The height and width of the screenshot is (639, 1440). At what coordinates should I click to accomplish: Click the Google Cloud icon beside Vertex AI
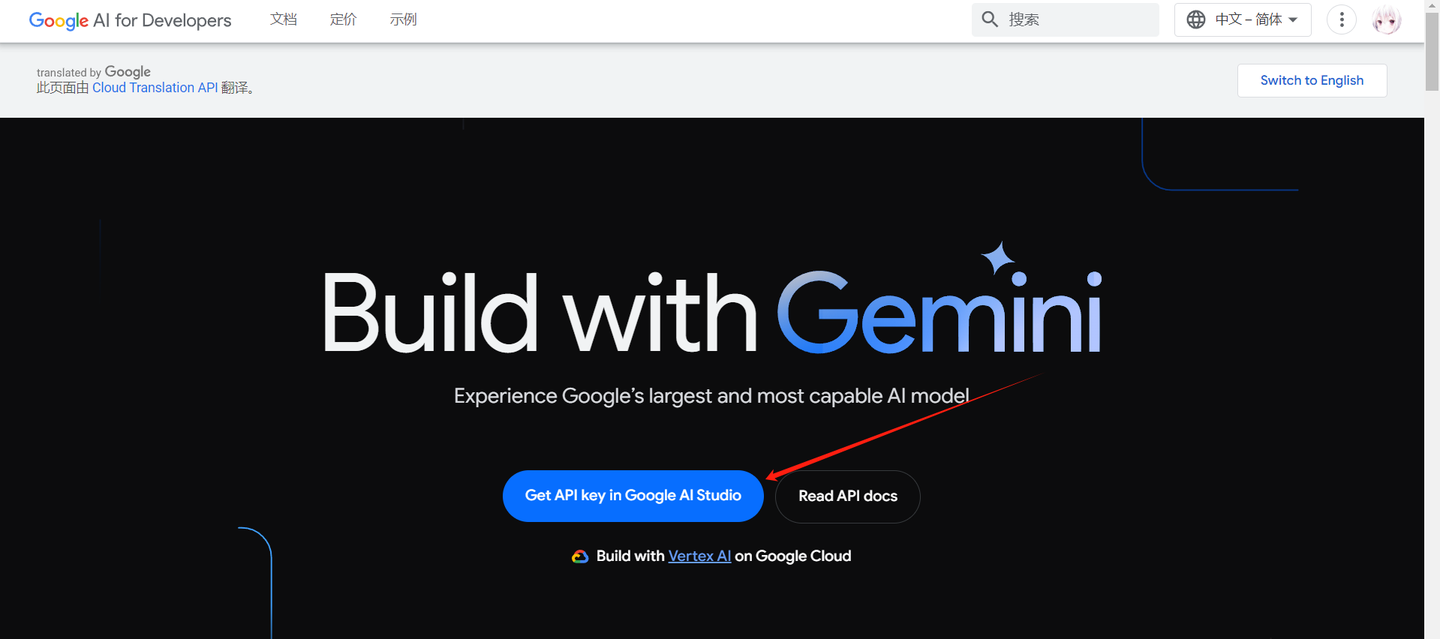click(x=581, y=556)
